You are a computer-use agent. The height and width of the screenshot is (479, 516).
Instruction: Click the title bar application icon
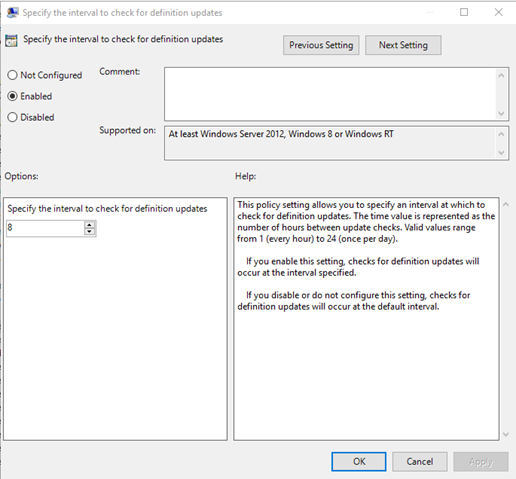click(x=12, y=13)
